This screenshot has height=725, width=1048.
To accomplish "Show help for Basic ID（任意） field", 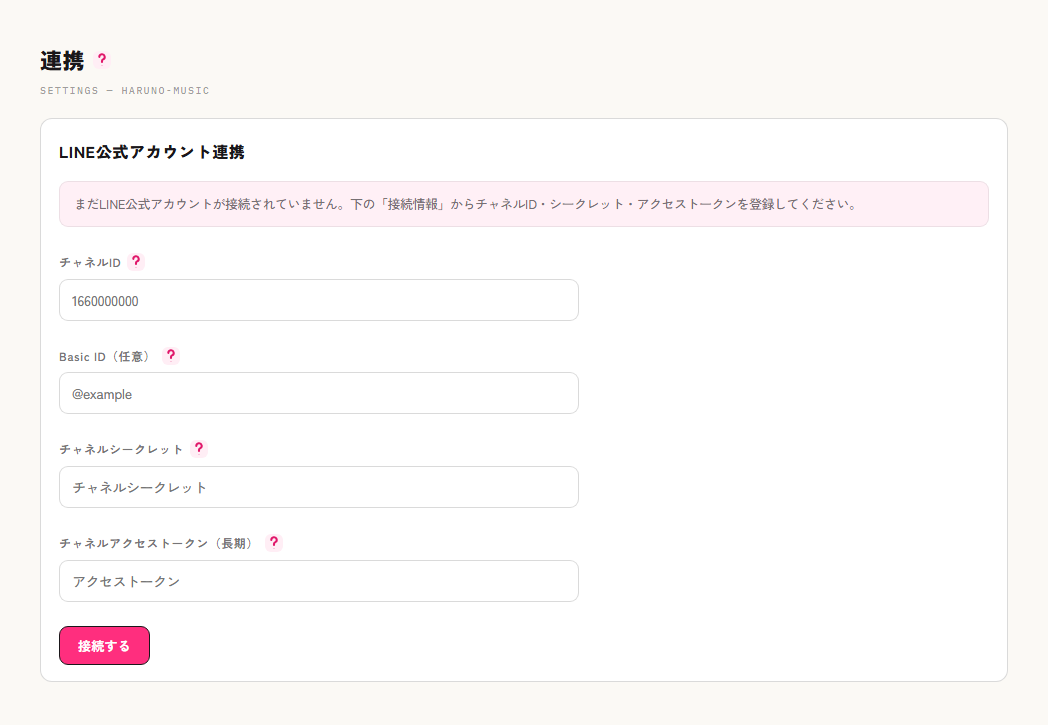I will tap(170, 355).
